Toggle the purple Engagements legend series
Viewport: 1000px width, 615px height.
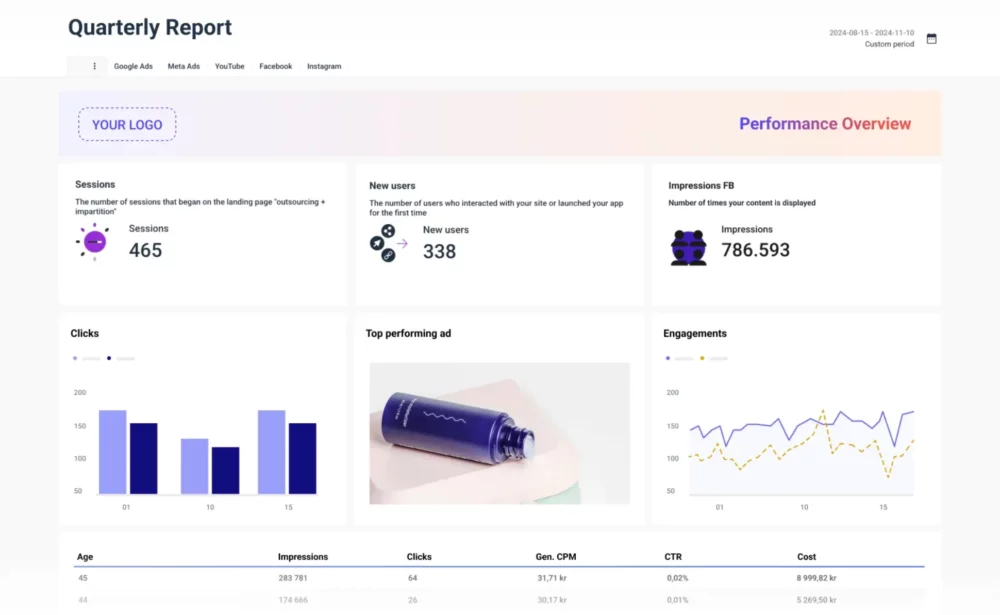(x=680, y=358)
